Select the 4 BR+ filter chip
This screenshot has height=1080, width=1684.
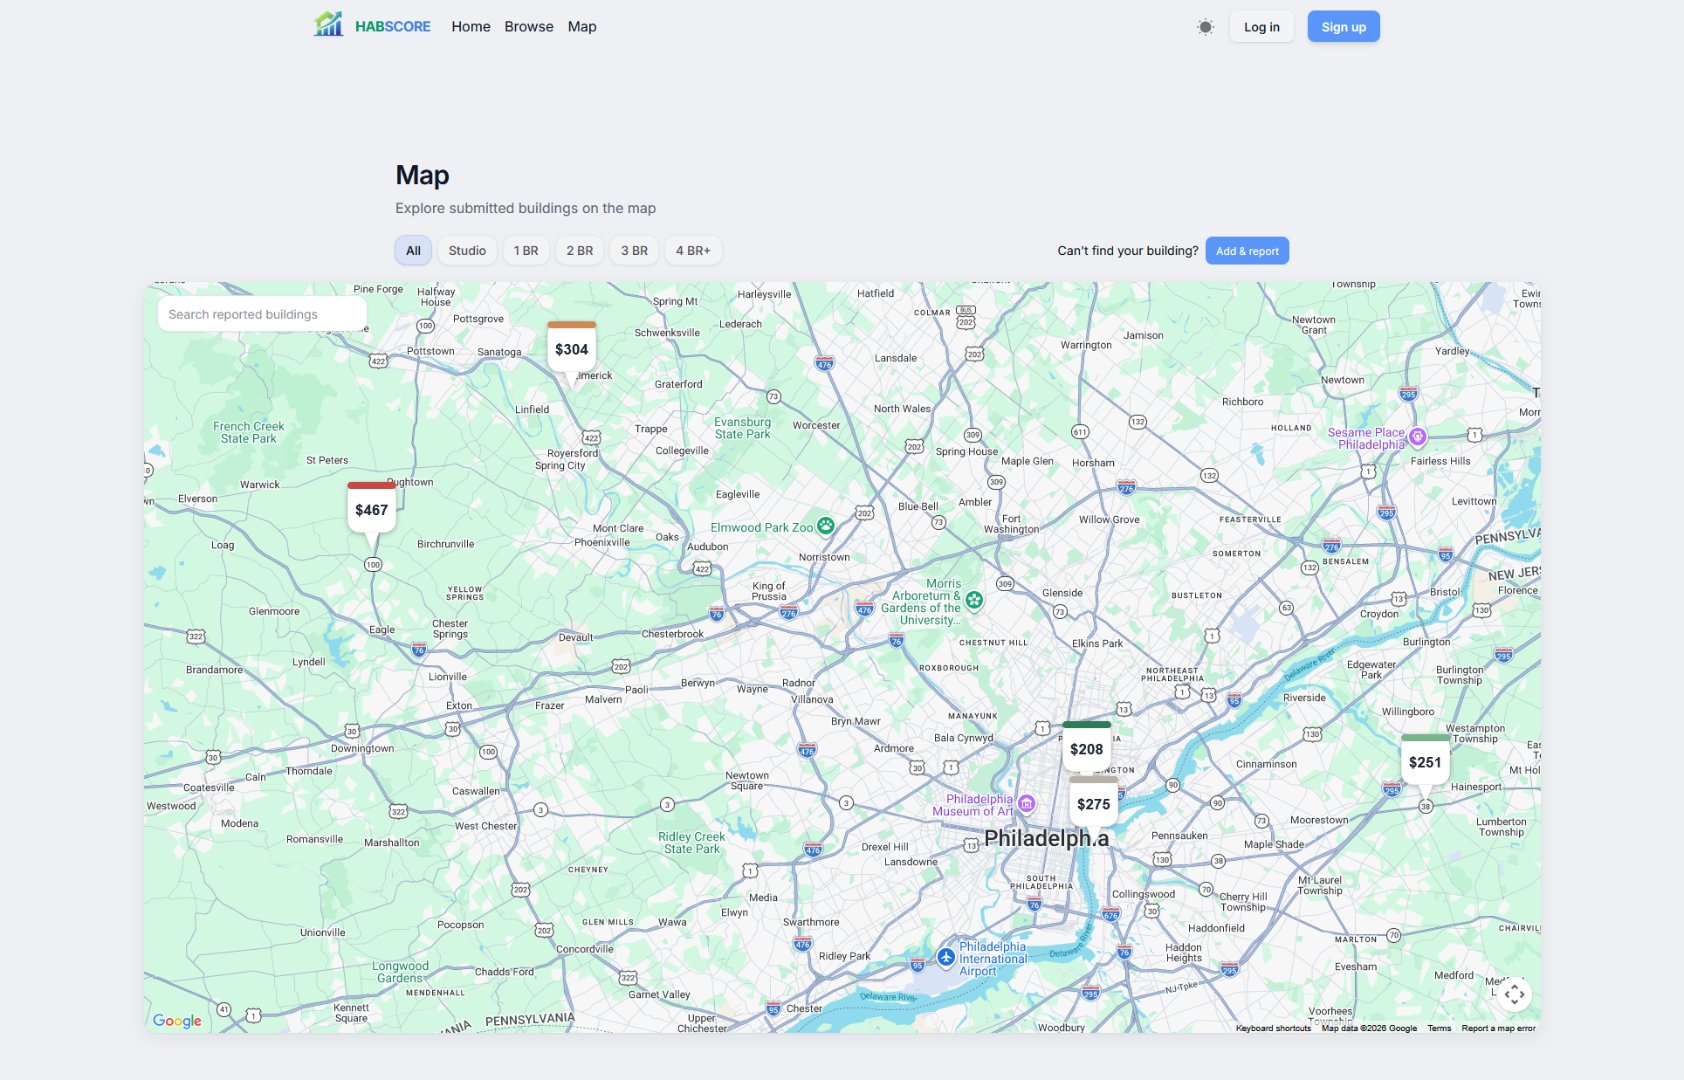[693, 251]
